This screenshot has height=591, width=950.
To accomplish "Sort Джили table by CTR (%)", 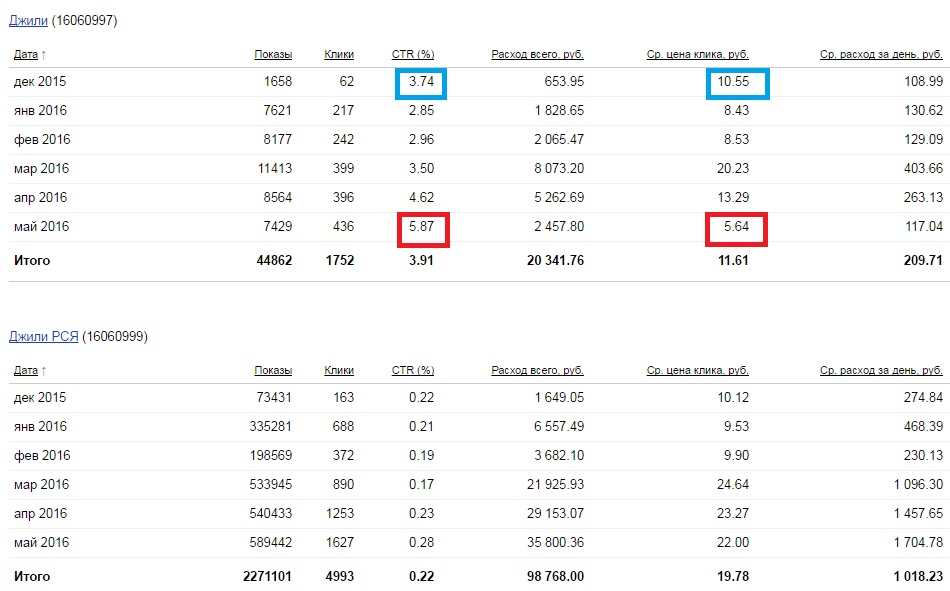I will [x=412, y=54].
